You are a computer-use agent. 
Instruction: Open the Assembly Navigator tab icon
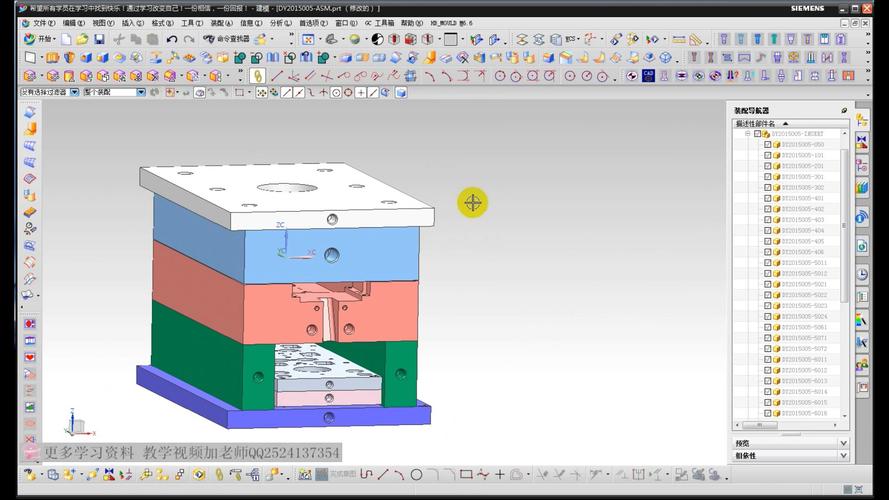(862, 121)
